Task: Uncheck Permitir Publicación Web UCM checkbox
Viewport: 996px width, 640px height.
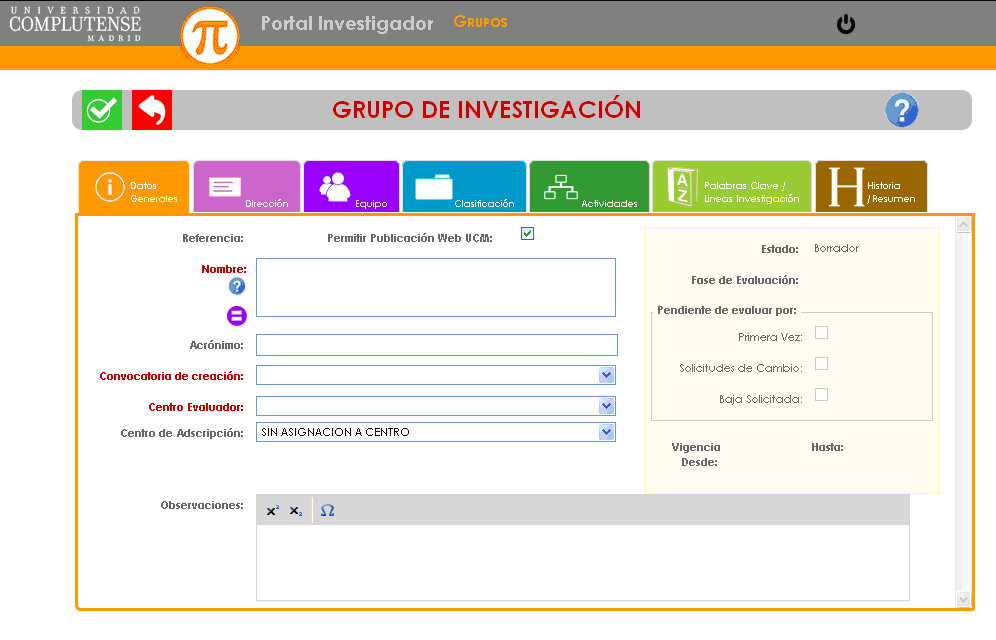Action: (527, 234)
